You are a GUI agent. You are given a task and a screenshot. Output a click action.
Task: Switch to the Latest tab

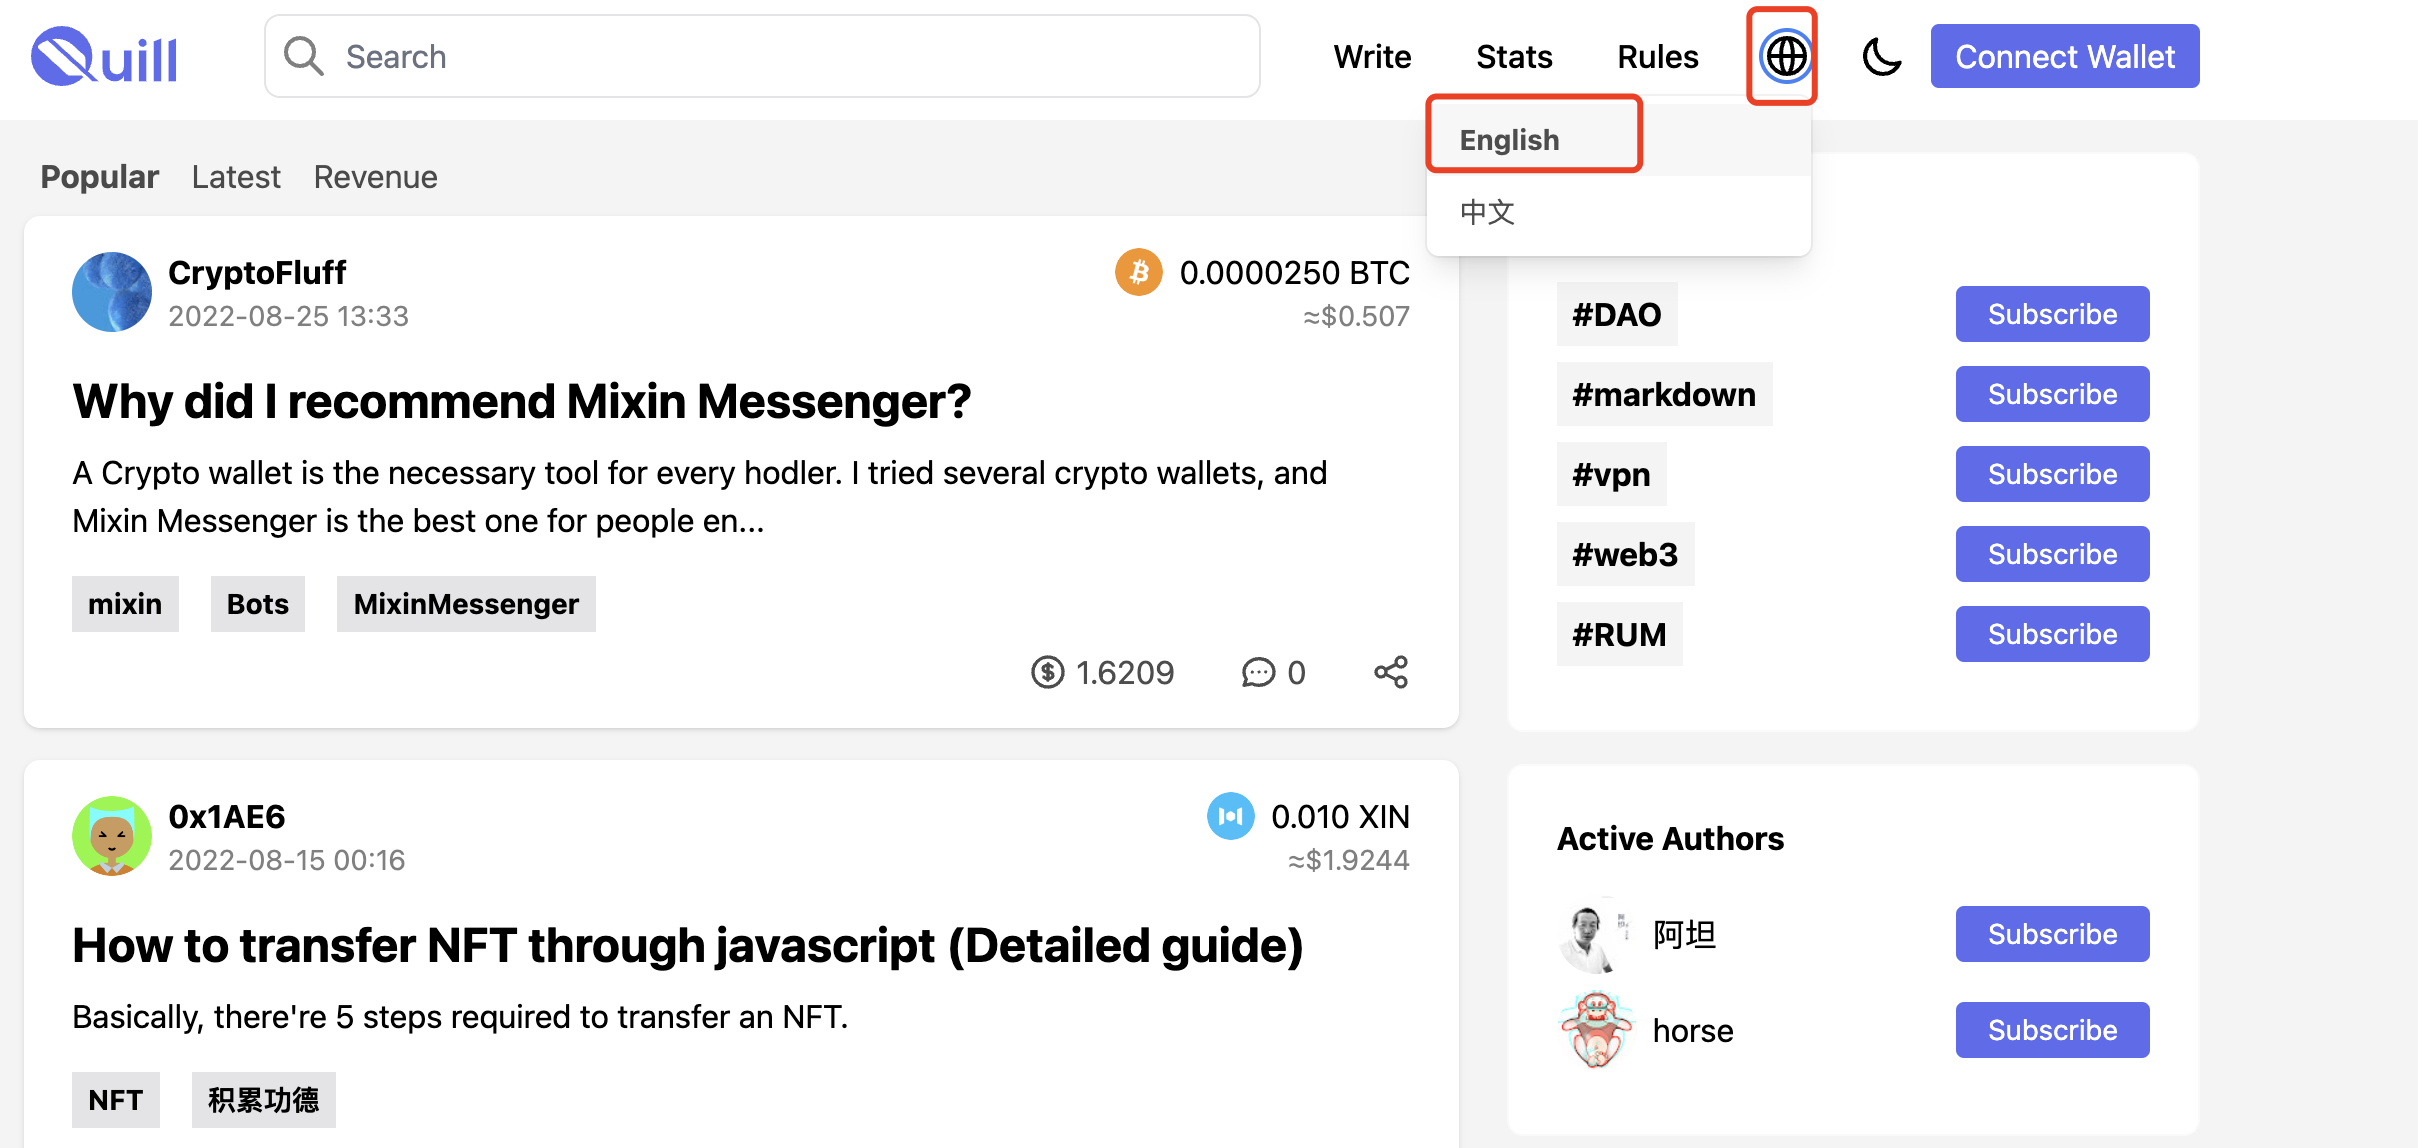(236, 177)
